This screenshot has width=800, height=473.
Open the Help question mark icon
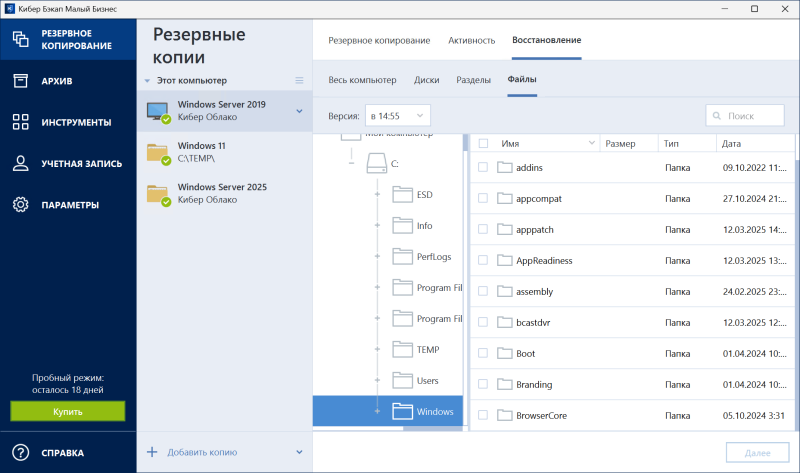point(20,451)
